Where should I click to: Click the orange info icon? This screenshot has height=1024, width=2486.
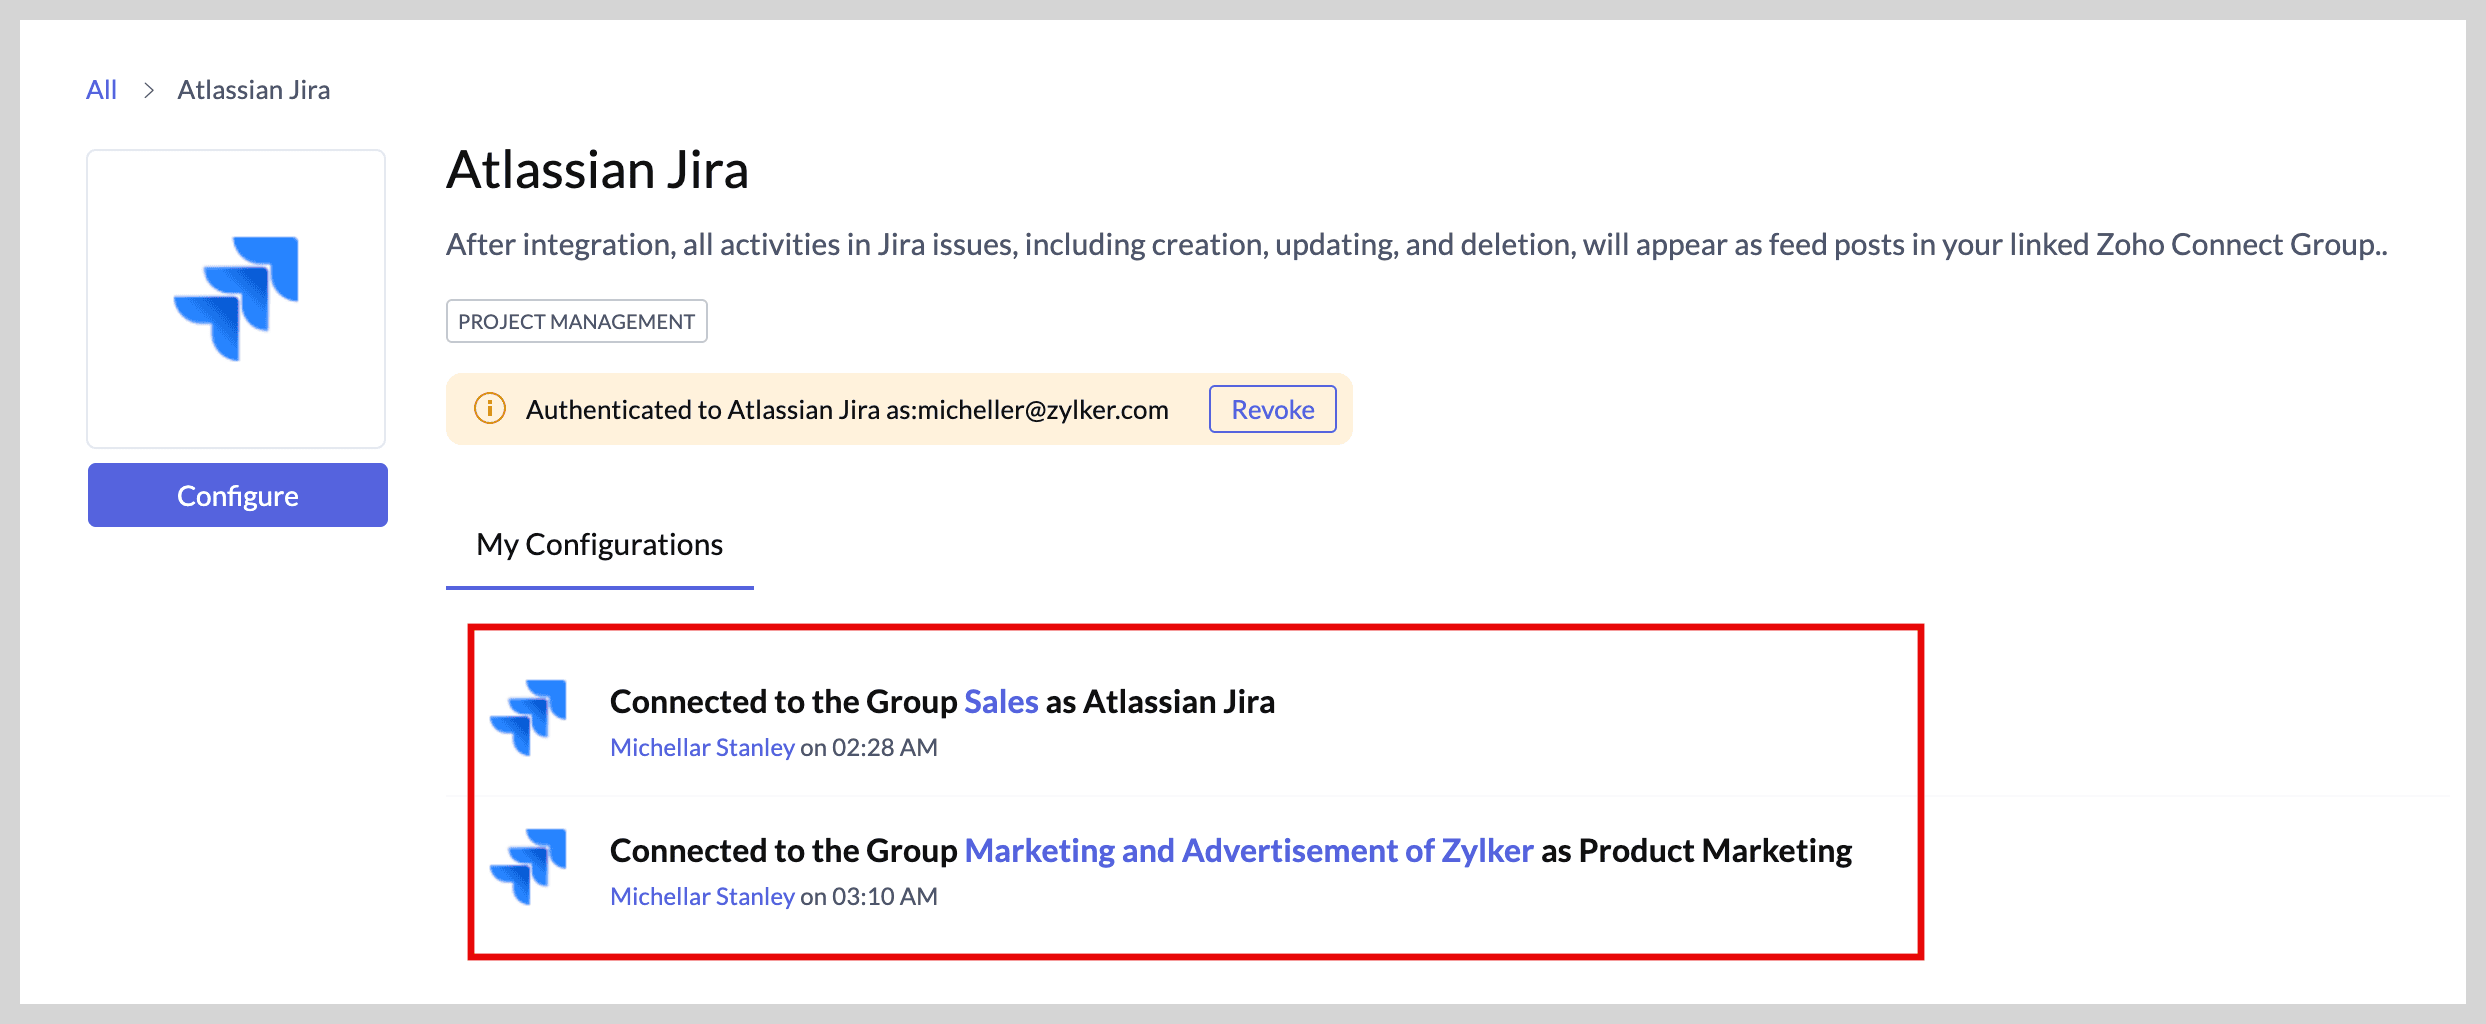tap(489, 409)
